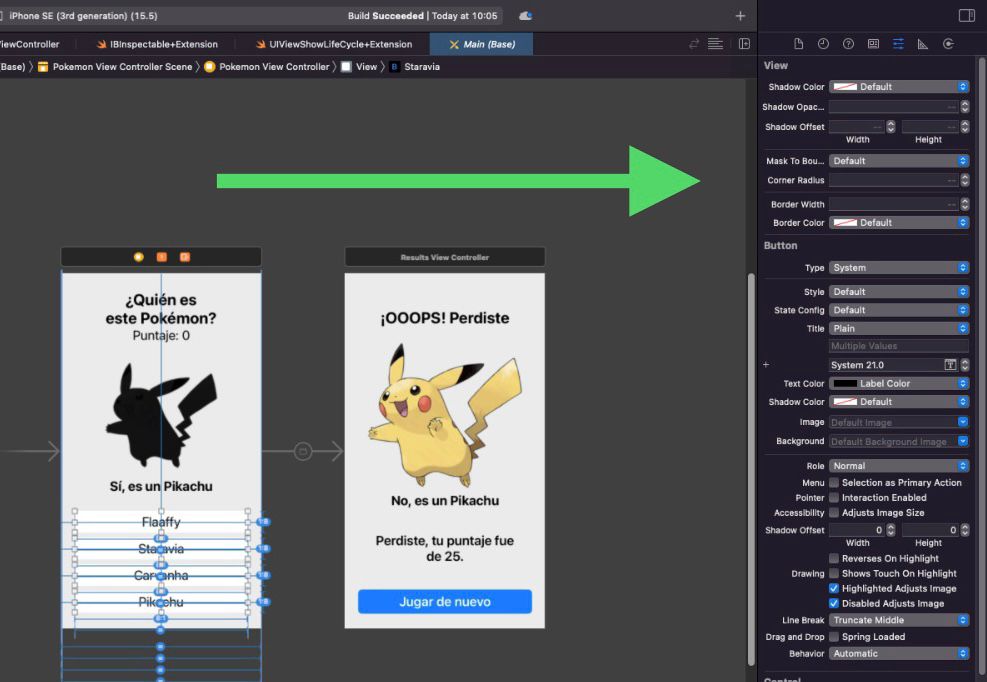
Task: Click View breadcrumb item
Action: tap(359, 67)
